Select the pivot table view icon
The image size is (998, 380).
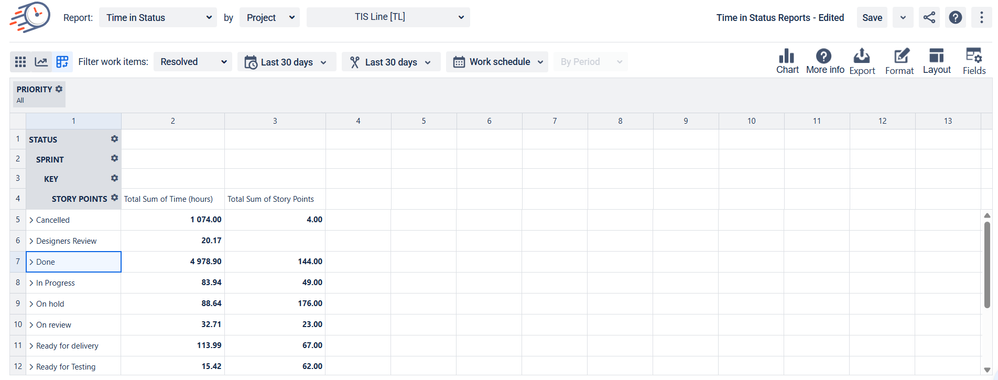[62, 62]
